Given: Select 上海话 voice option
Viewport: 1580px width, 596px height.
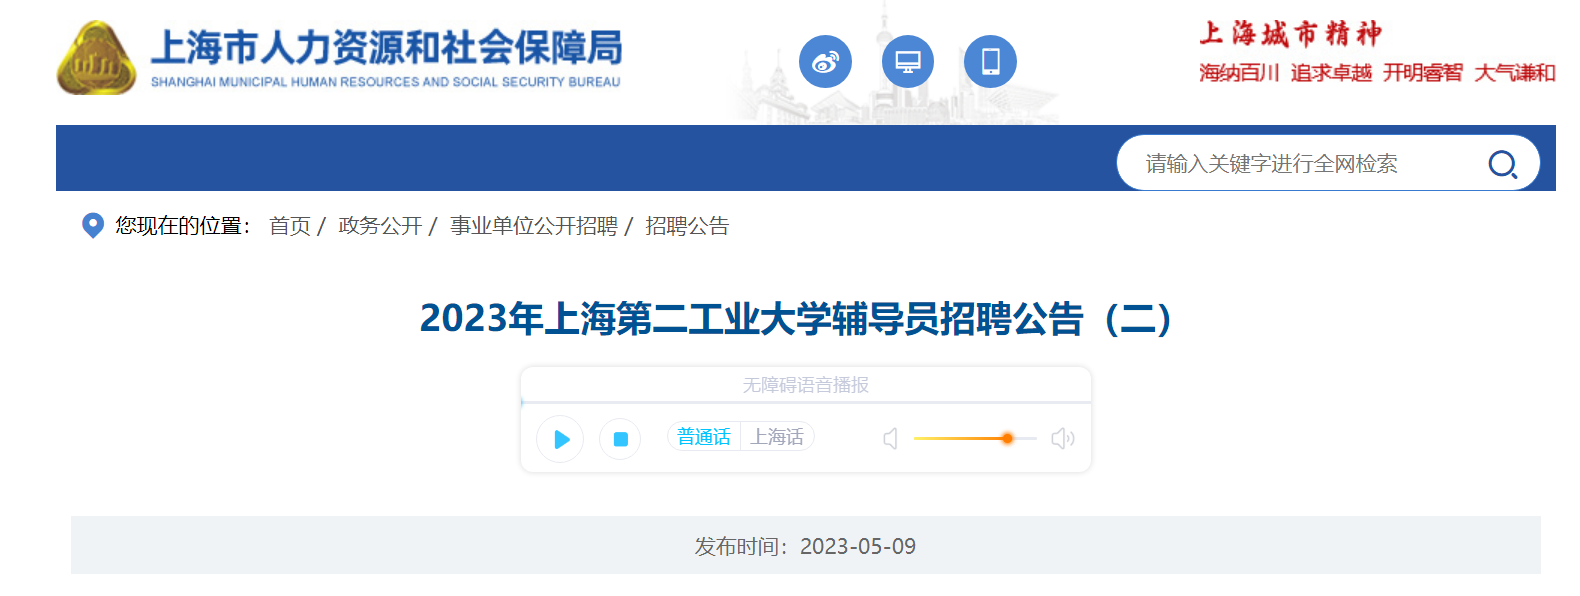Looking at the screenshot, I should [777, 437].
